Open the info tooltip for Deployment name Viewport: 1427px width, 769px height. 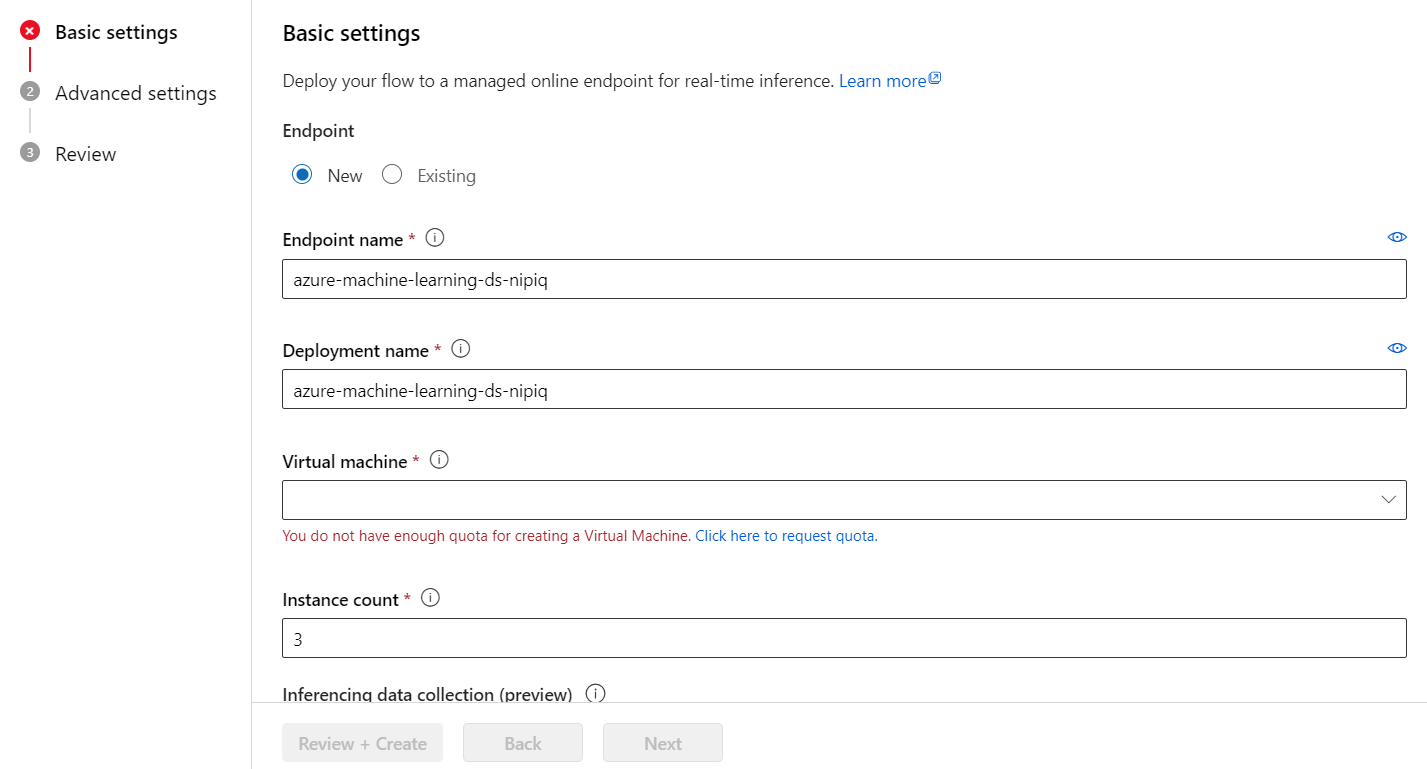pyautogui.click(x=460, y=348)
